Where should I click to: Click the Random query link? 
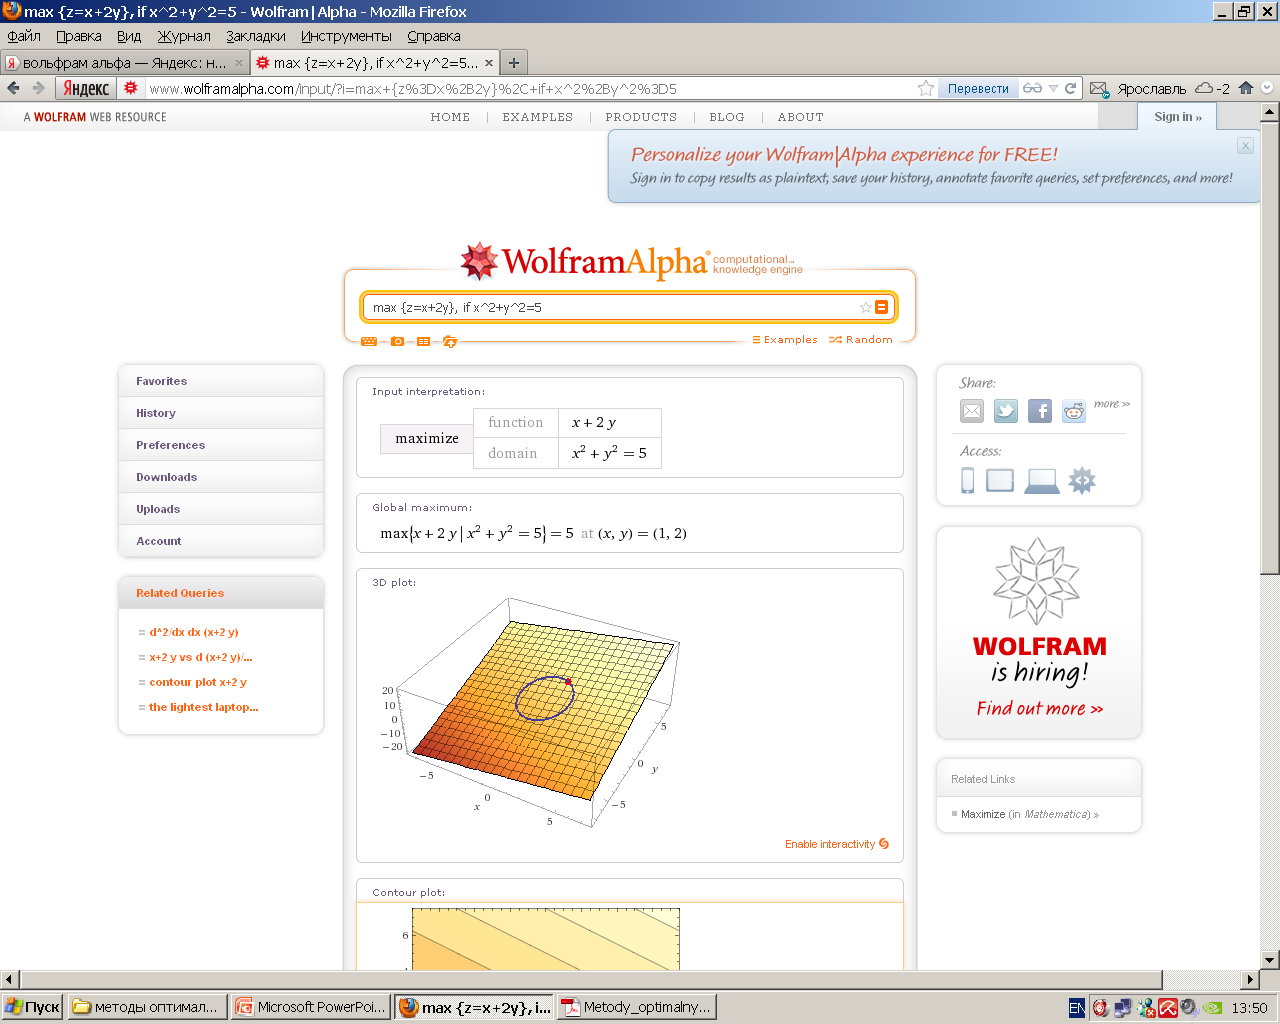[x=861, y=340]
